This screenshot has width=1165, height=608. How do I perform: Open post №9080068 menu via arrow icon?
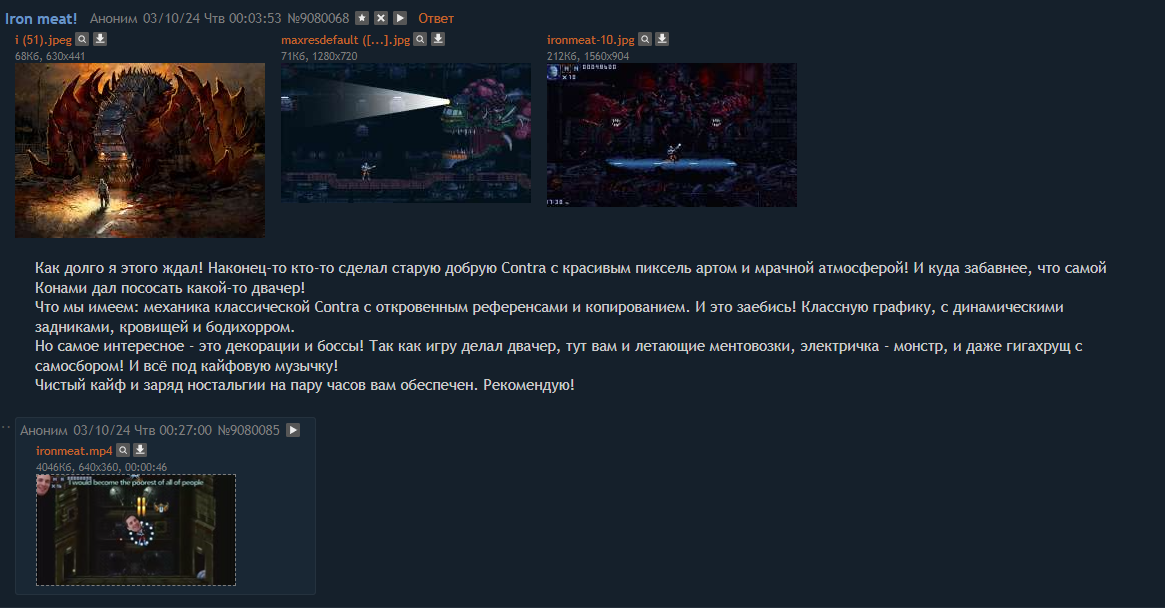pos(400,18)
